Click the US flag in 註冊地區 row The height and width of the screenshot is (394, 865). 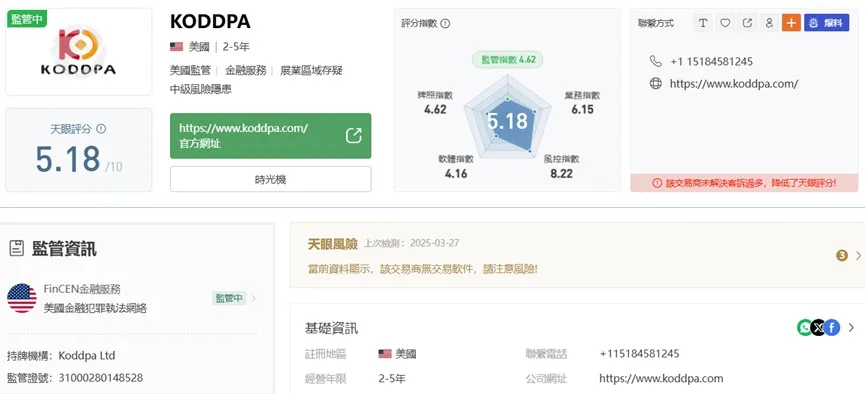tap(385, 354)
